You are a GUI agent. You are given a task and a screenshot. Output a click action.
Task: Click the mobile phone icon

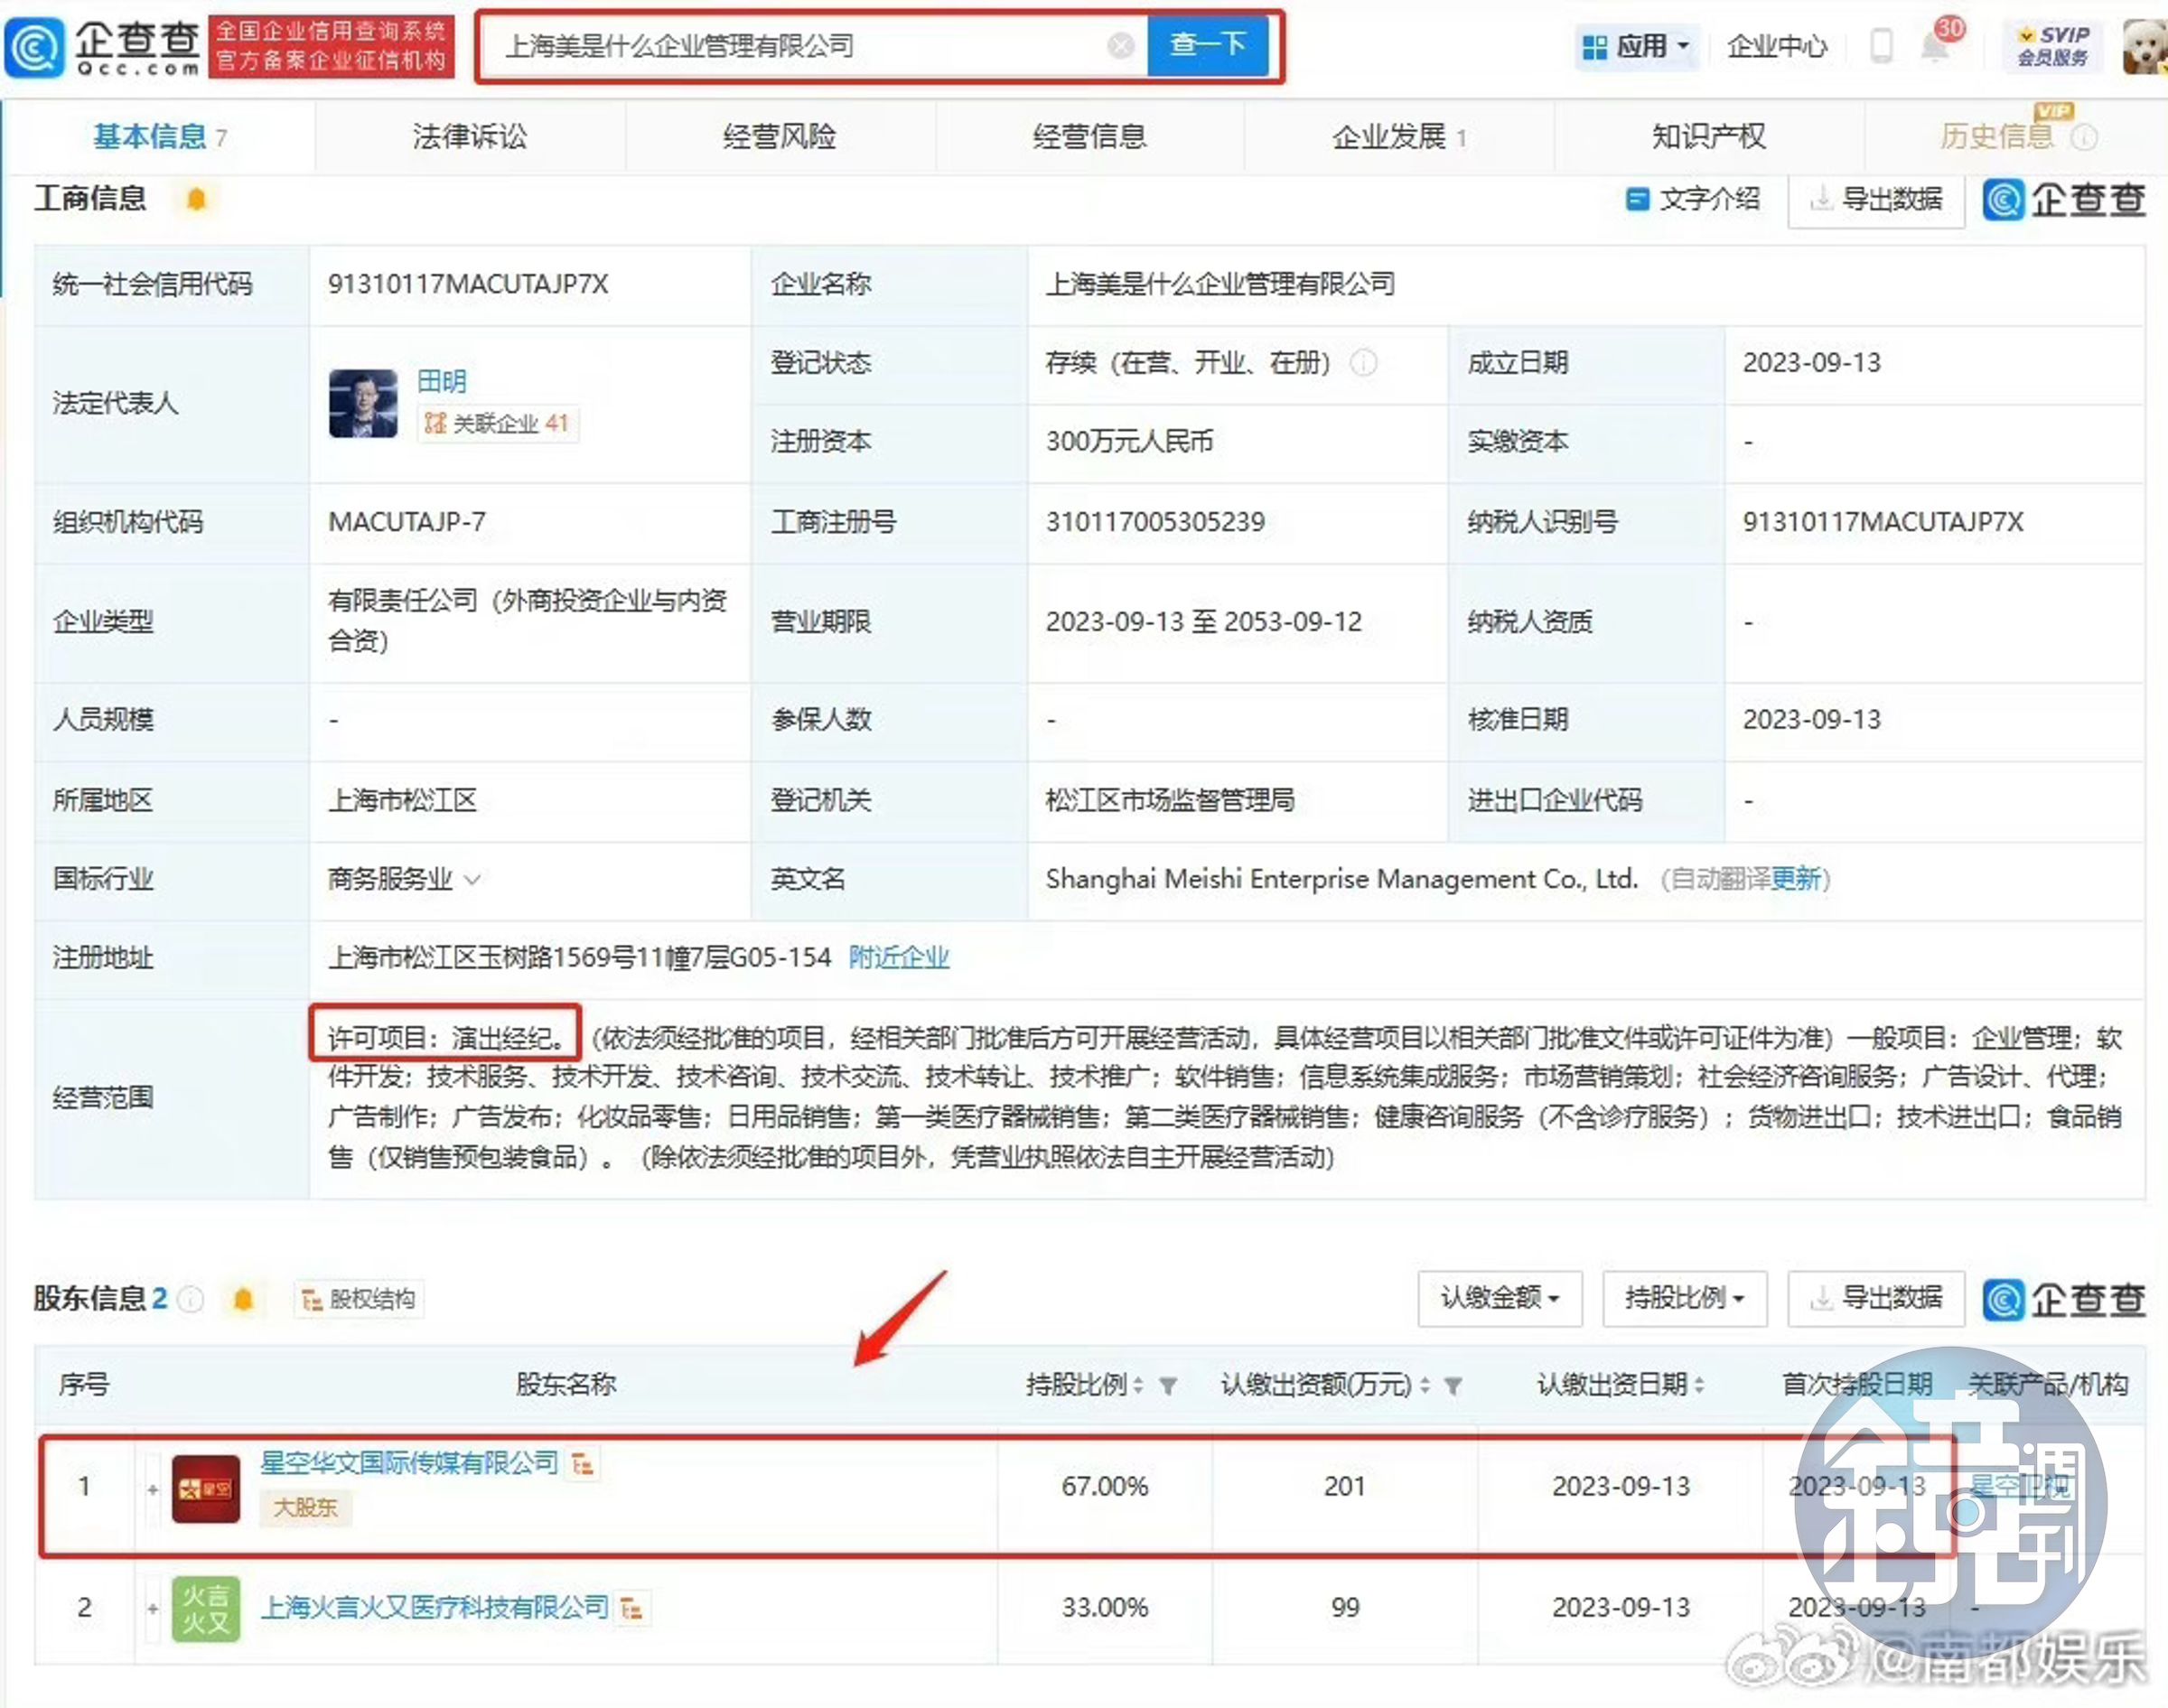[1881, 46]
